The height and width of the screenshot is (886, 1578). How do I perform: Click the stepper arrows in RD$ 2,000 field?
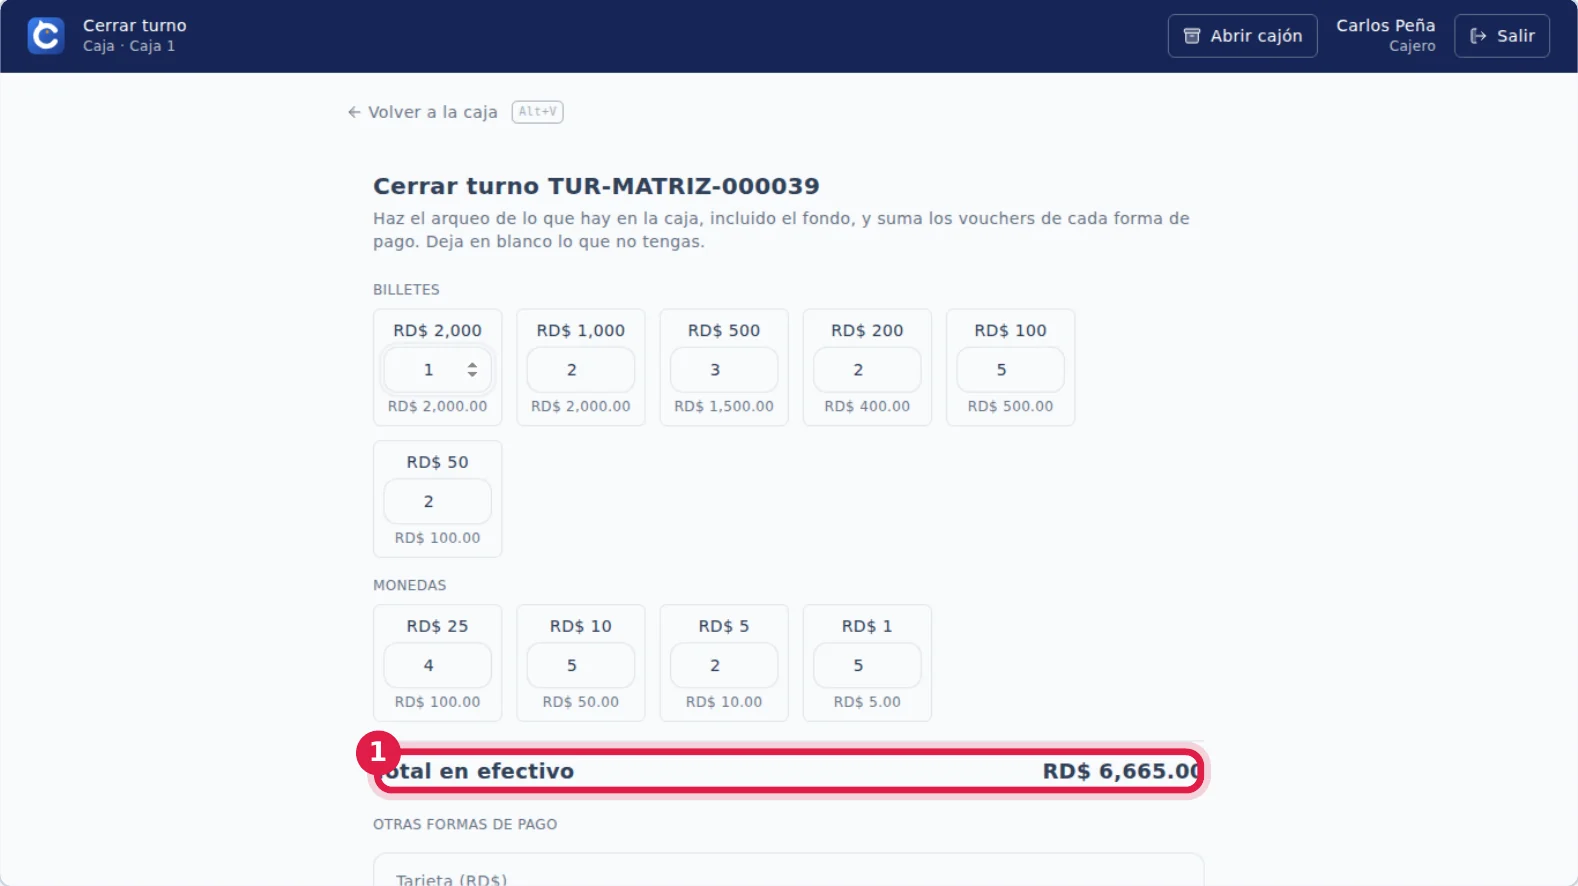click(472, 370)
